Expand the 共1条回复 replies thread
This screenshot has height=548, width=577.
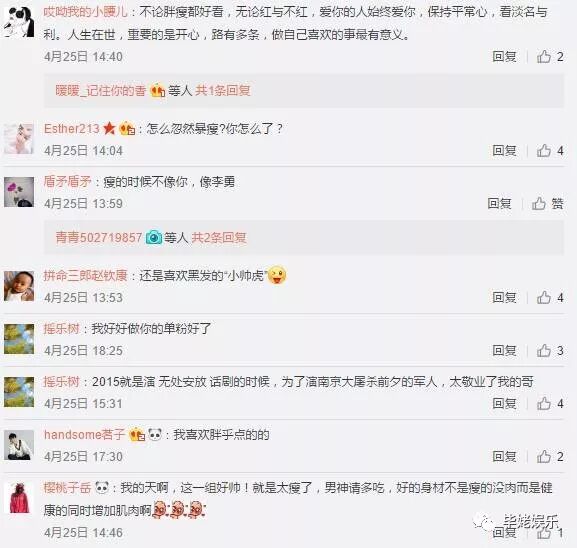tap(223, 90)
